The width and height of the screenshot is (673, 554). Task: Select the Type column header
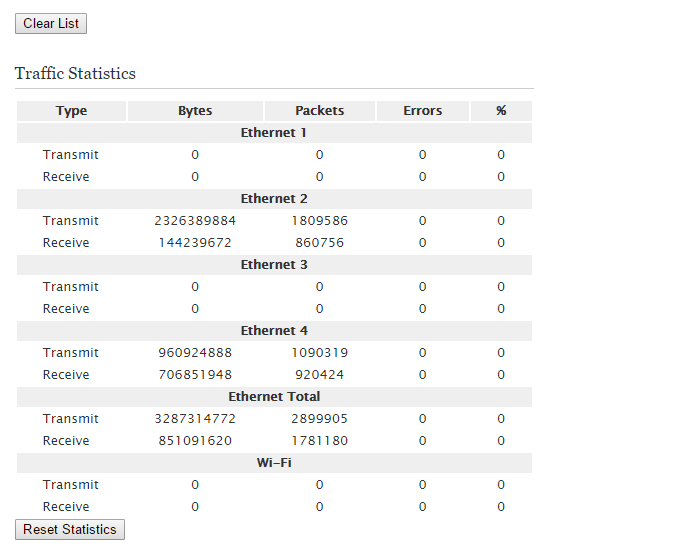[71, 111]
